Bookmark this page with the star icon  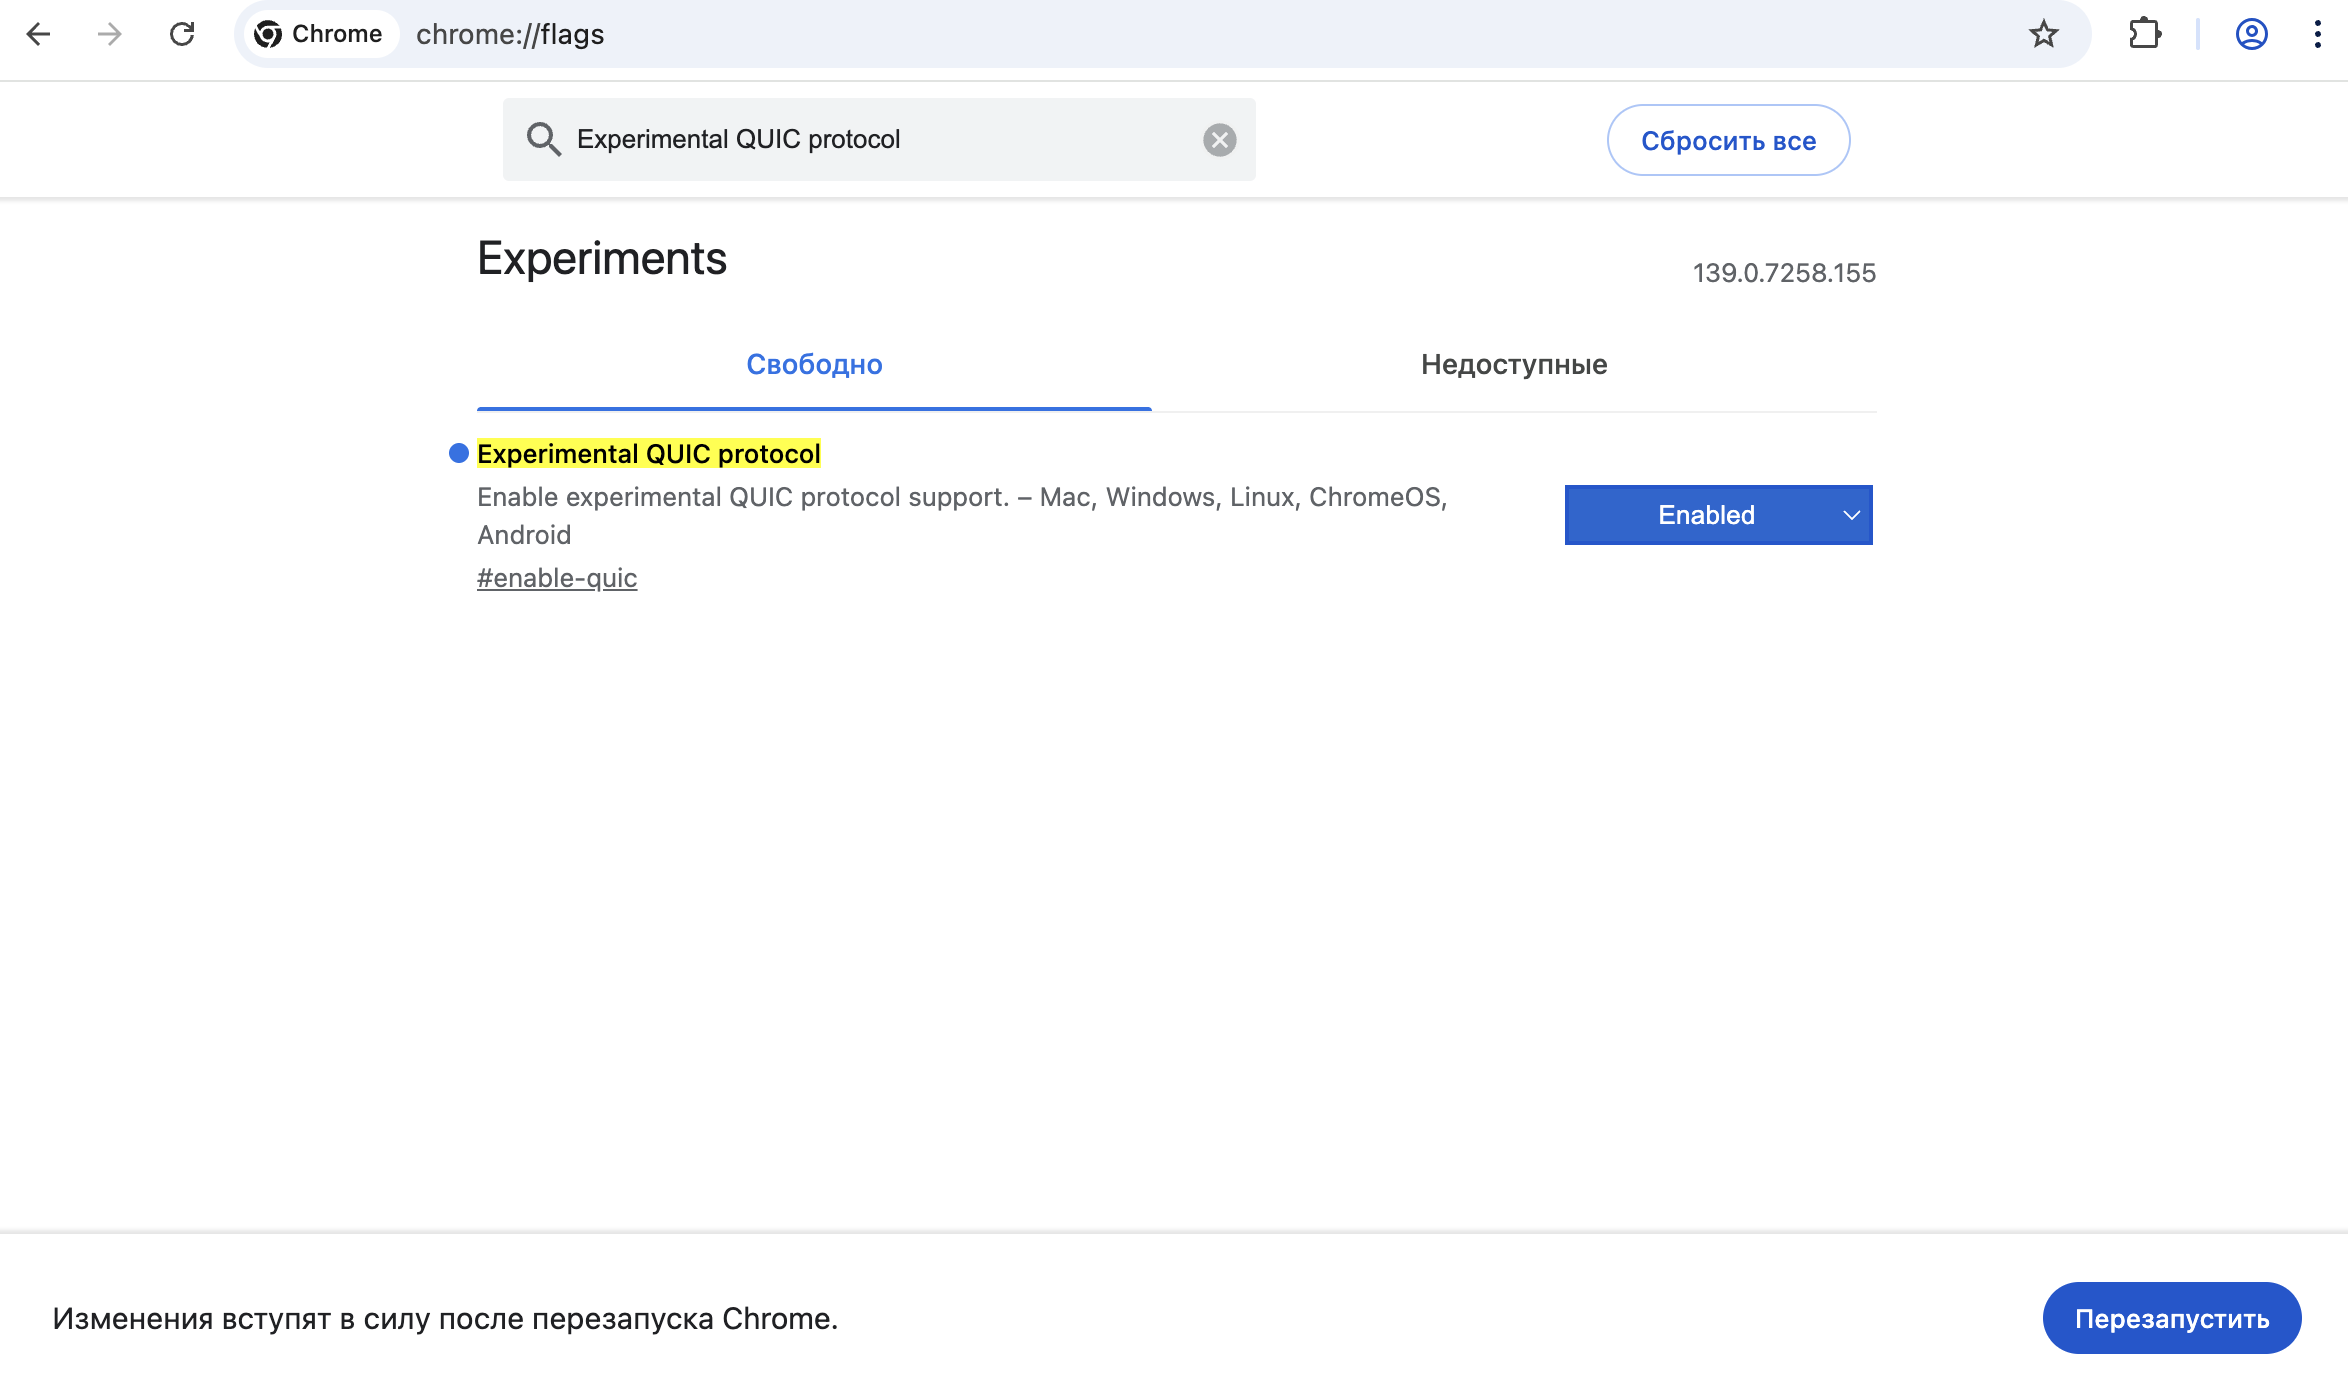[x=2043, y=34]
